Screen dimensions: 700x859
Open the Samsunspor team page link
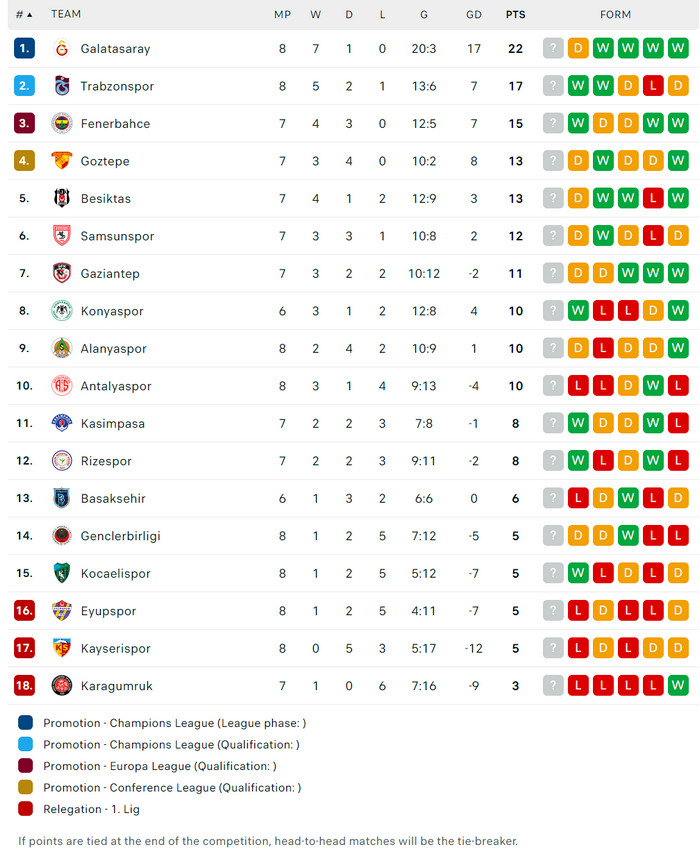point(117,236)
